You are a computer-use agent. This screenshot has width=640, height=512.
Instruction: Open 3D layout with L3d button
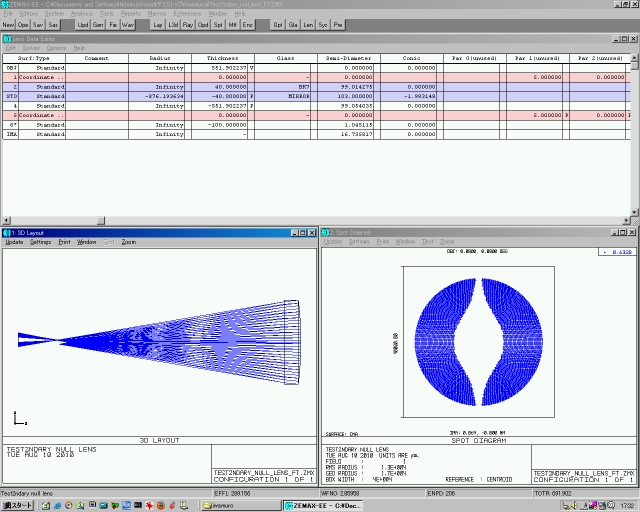pyautogui.click(x=173, y=25)
